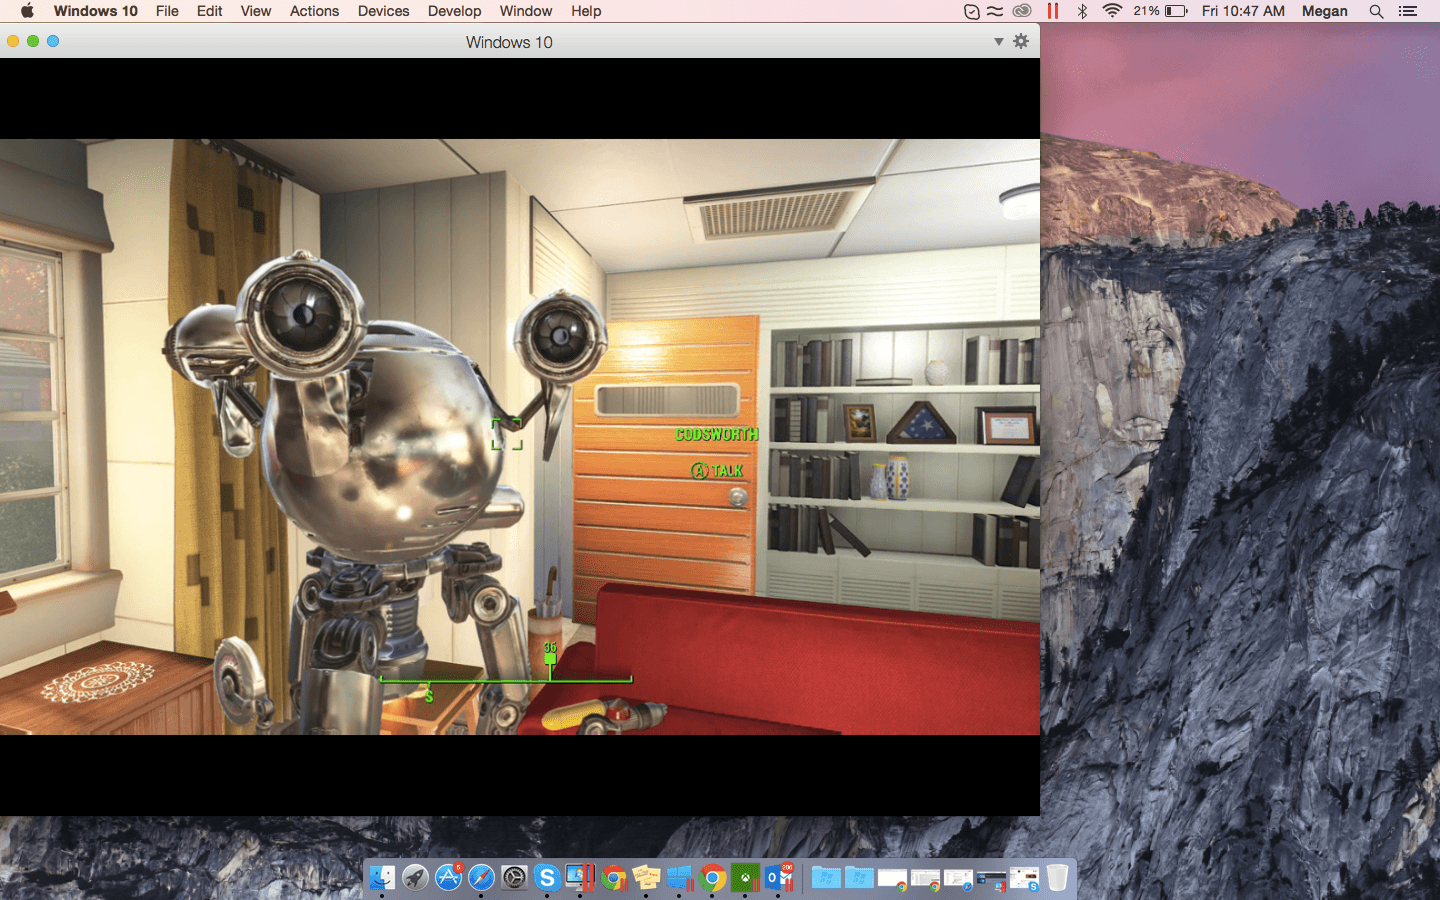Open the Trash in the dock

(x=1057, y=878)
